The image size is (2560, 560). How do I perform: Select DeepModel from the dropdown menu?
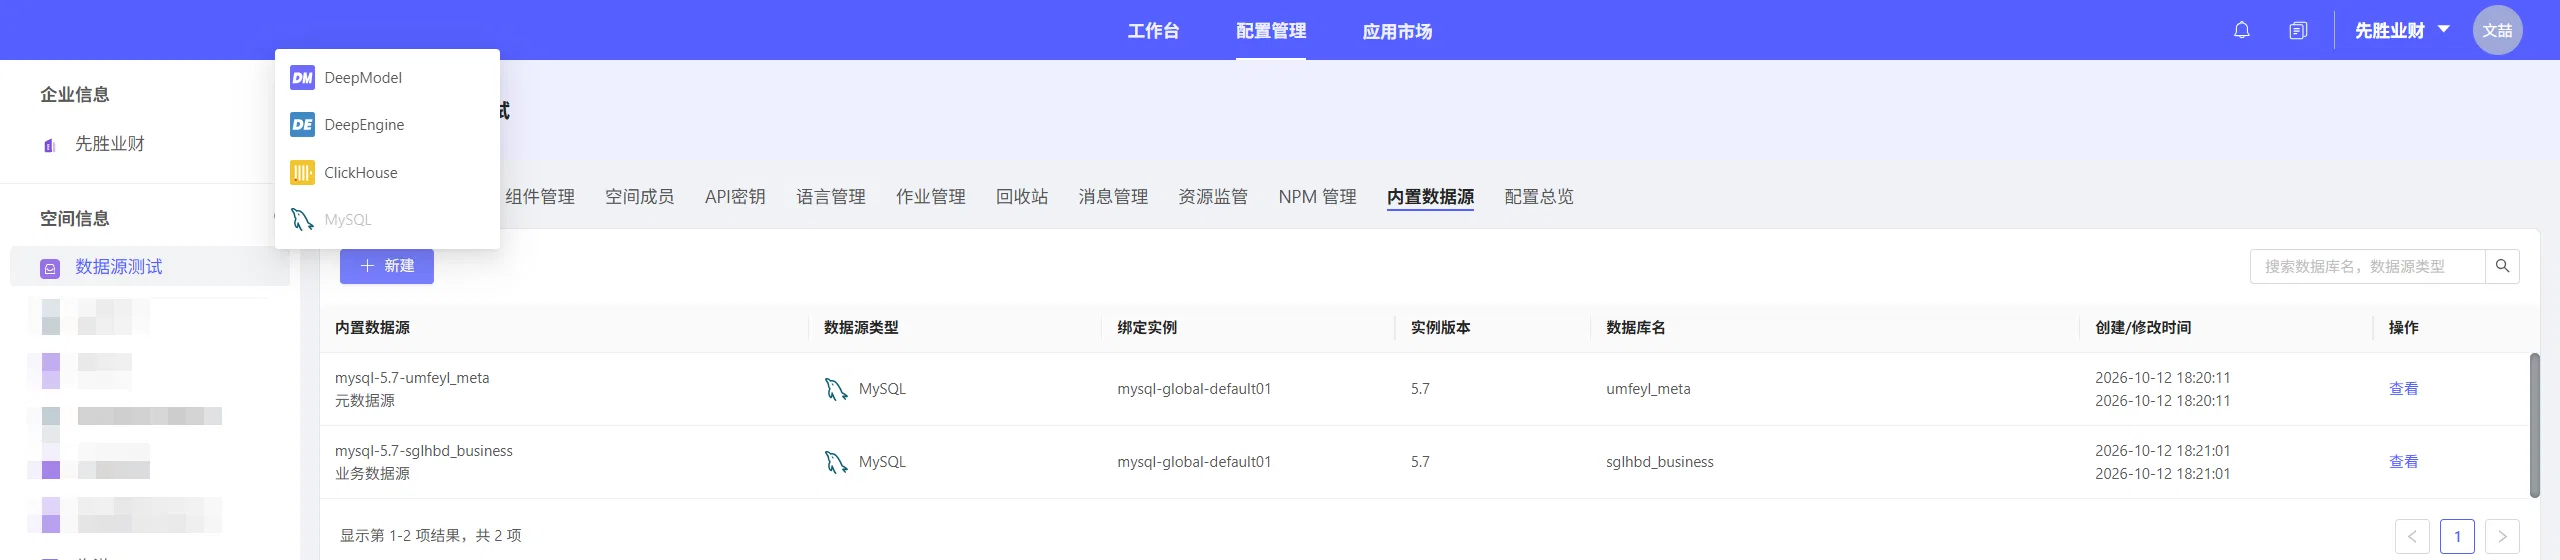point(387,78)
